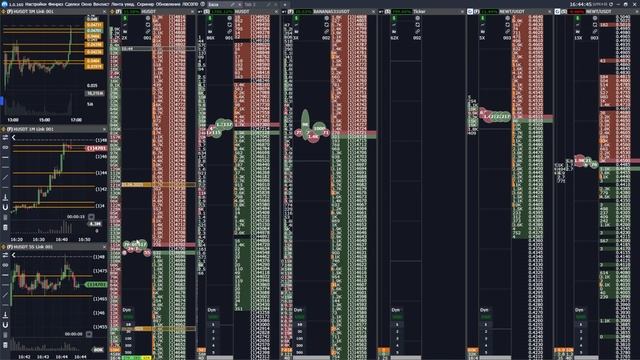
Task: Click the 16:44:45 clock in title bar
Action: point(580,4)
